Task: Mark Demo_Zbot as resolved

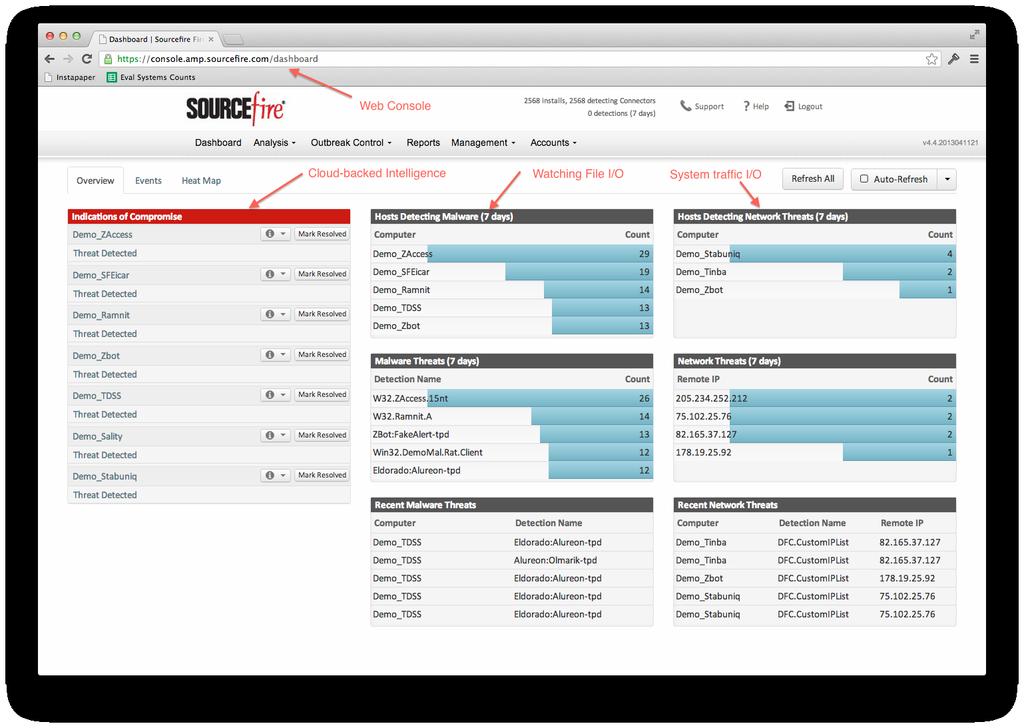Action: click(x=322, y=355)
